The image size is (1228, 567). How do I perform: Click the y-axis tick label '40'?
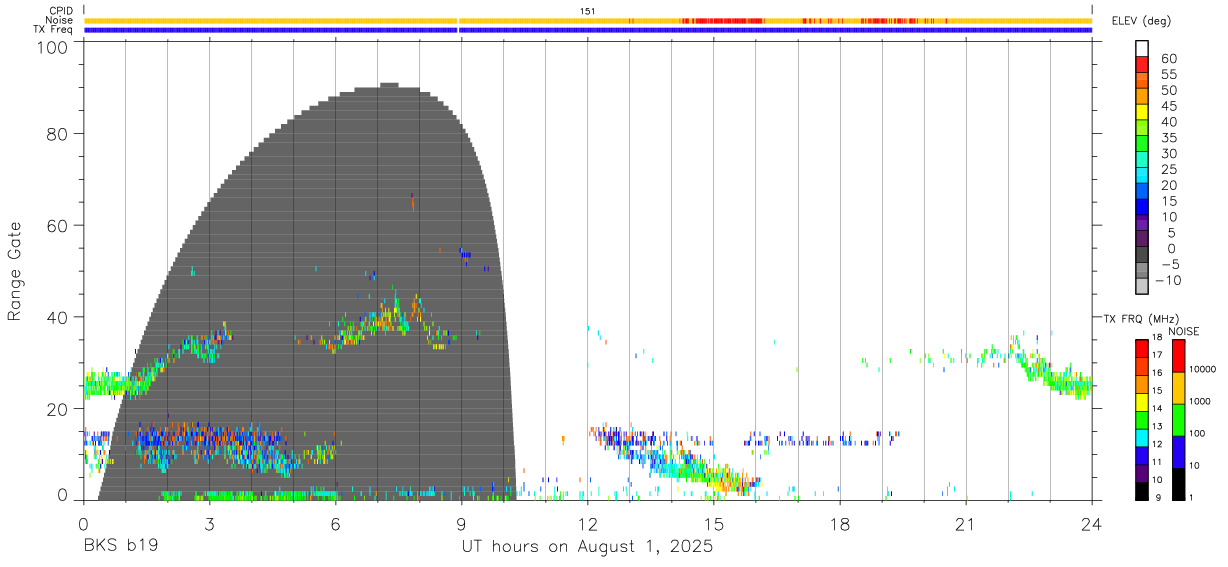point(58,317)
